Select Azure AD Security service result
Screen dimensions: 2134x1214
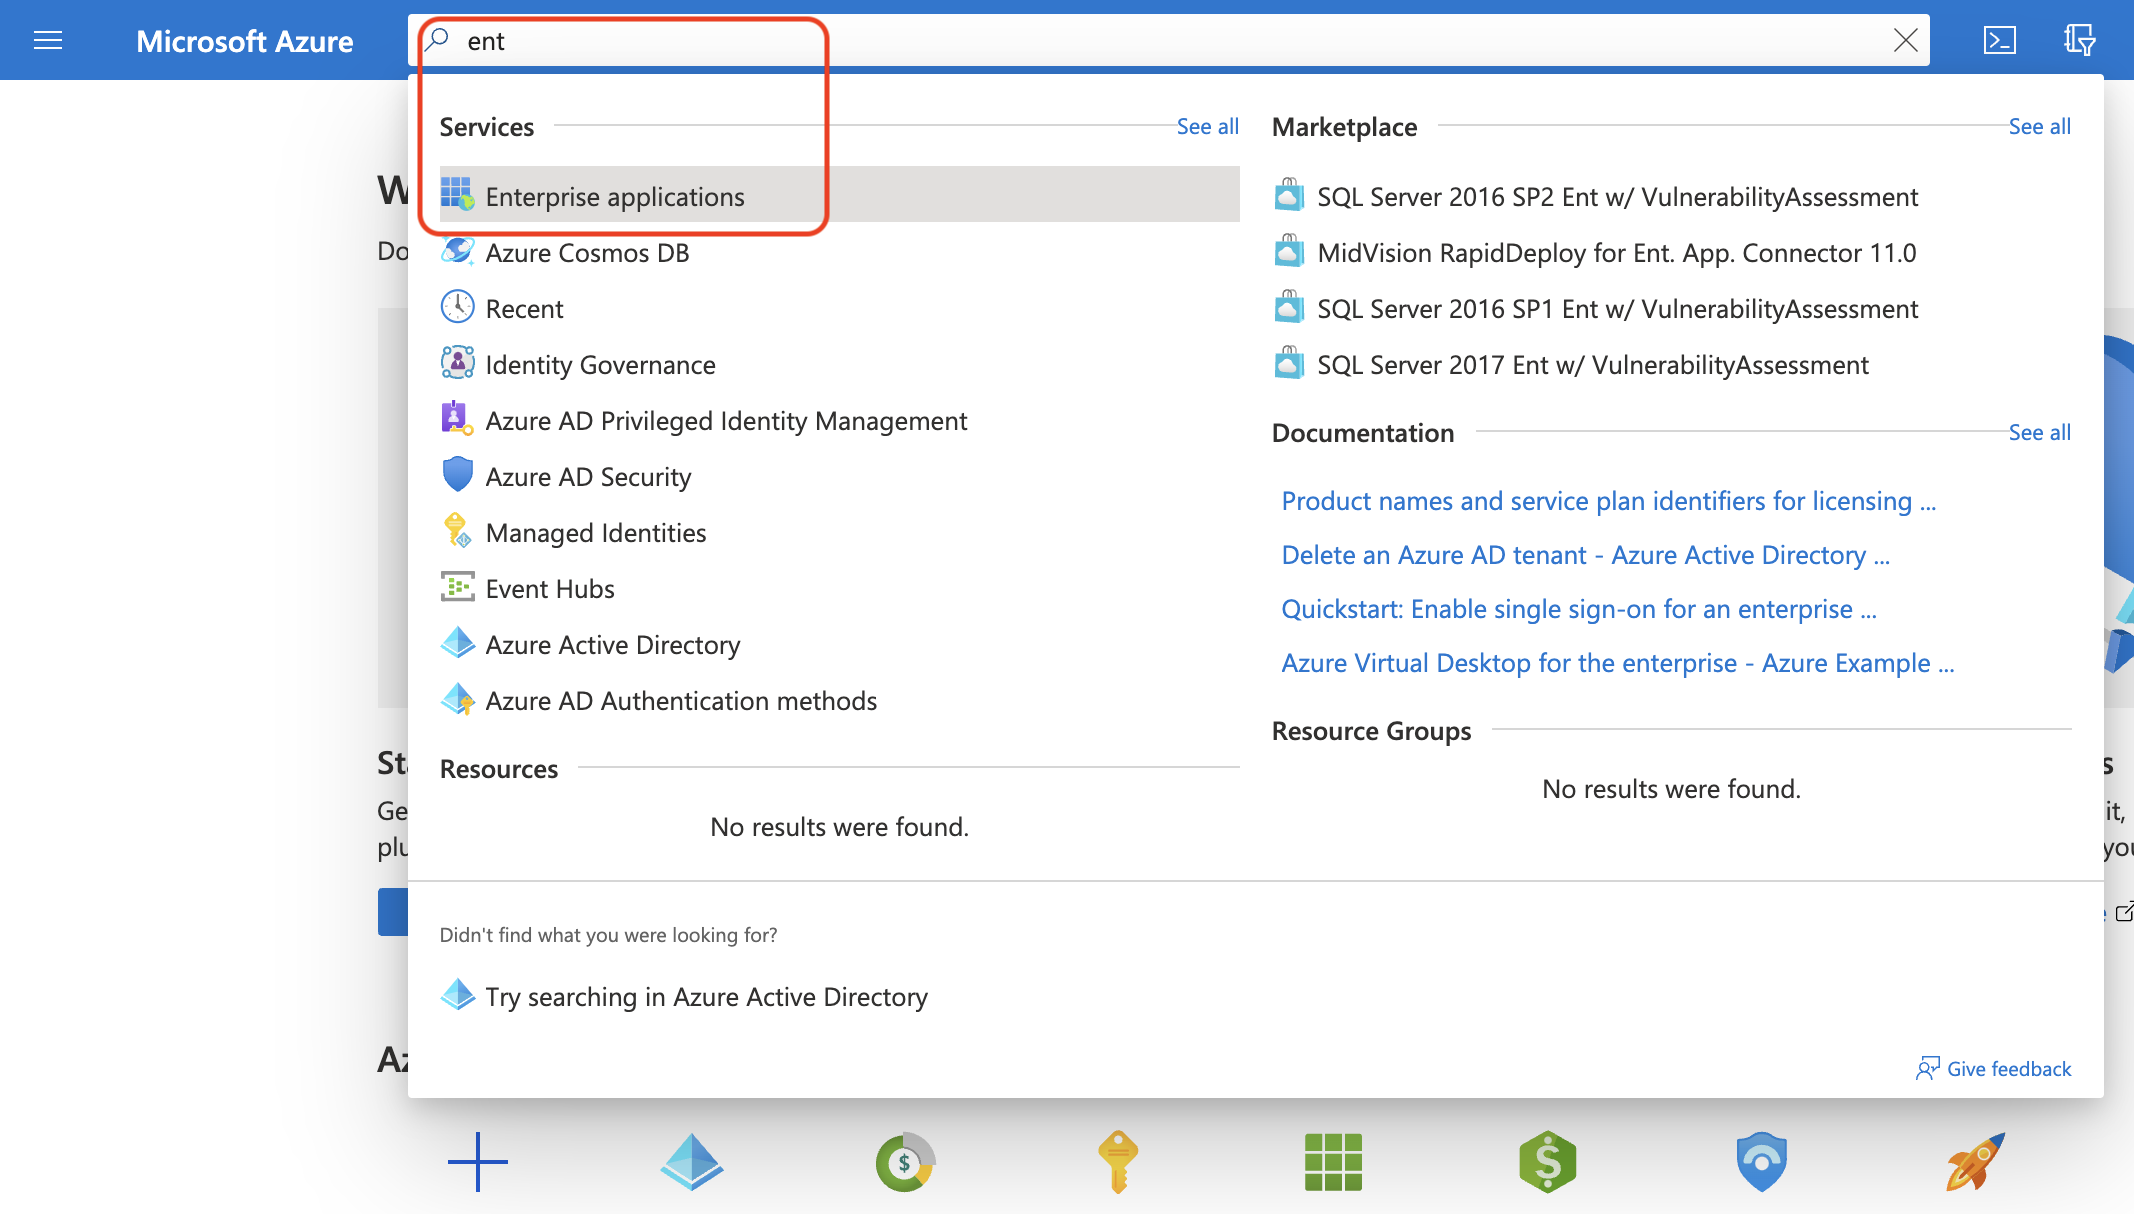pyautogui.click(x=839, y=476)
